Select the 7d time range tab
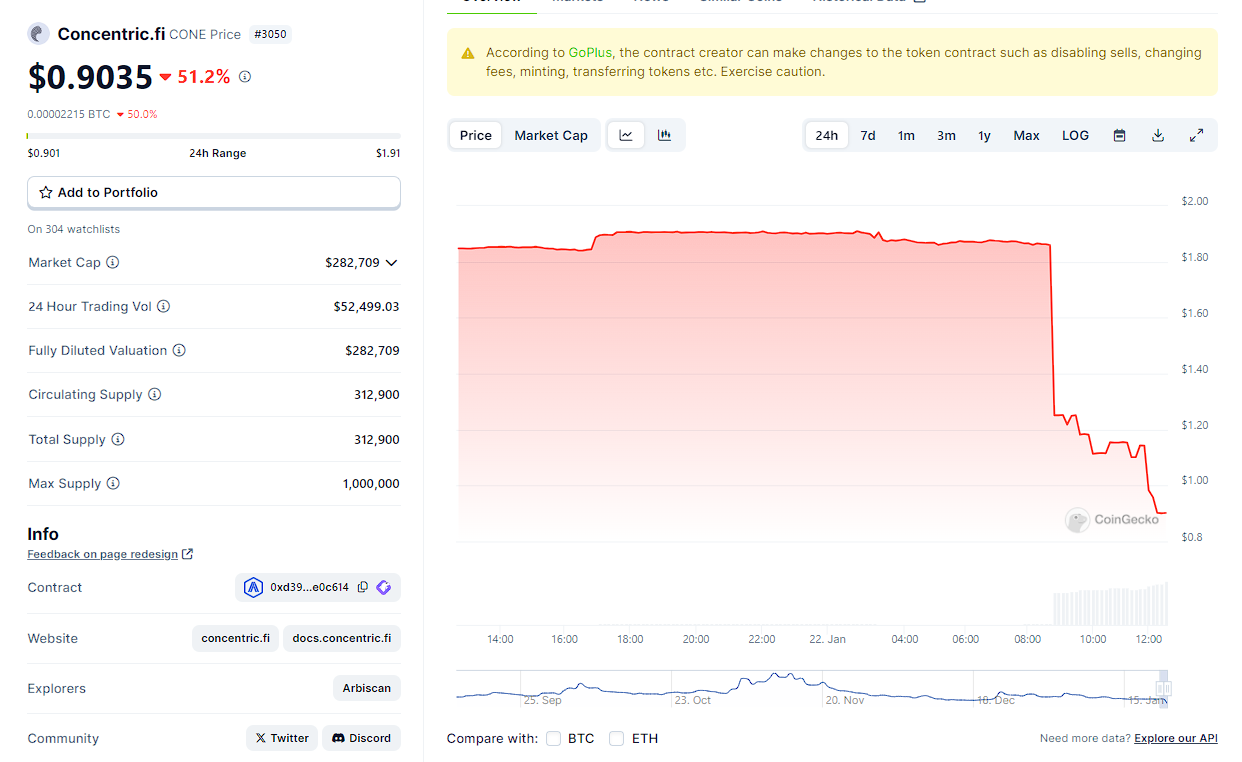The height and width of the screenshot is (762, 1242). (867, 136)
